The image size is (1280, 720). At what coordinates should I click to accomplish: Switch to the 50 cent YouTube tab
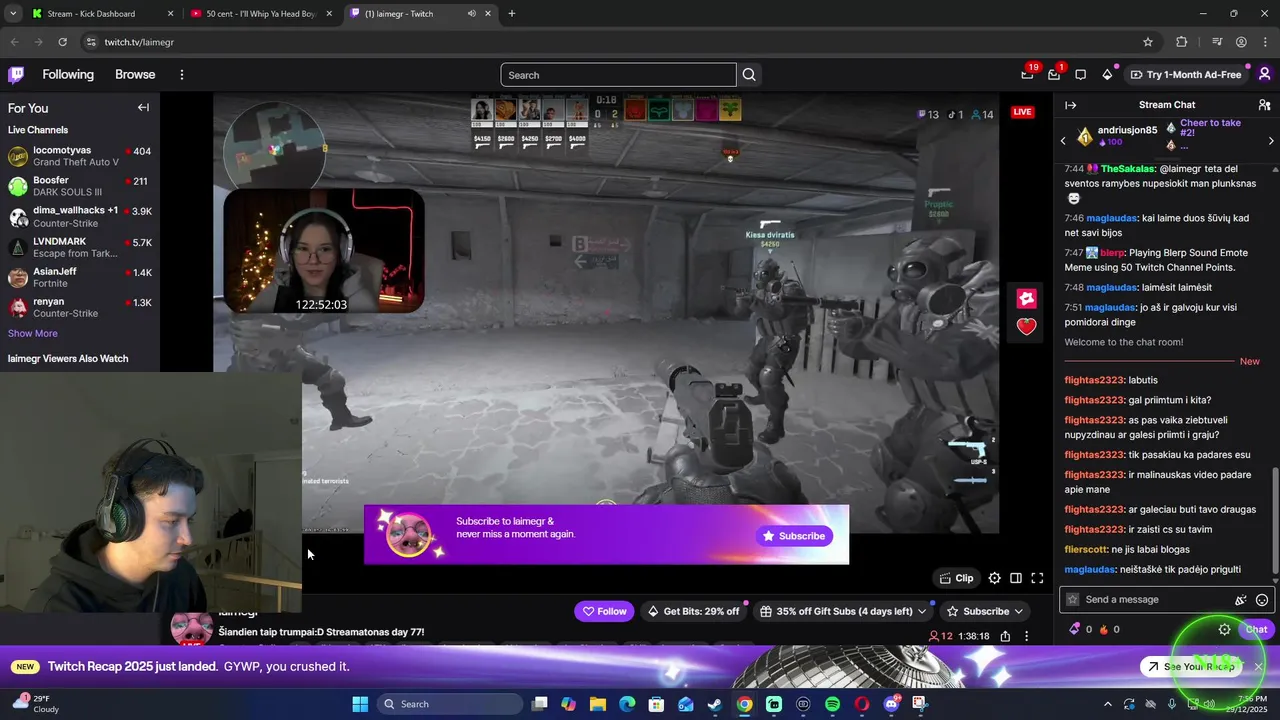click(260, 14)
